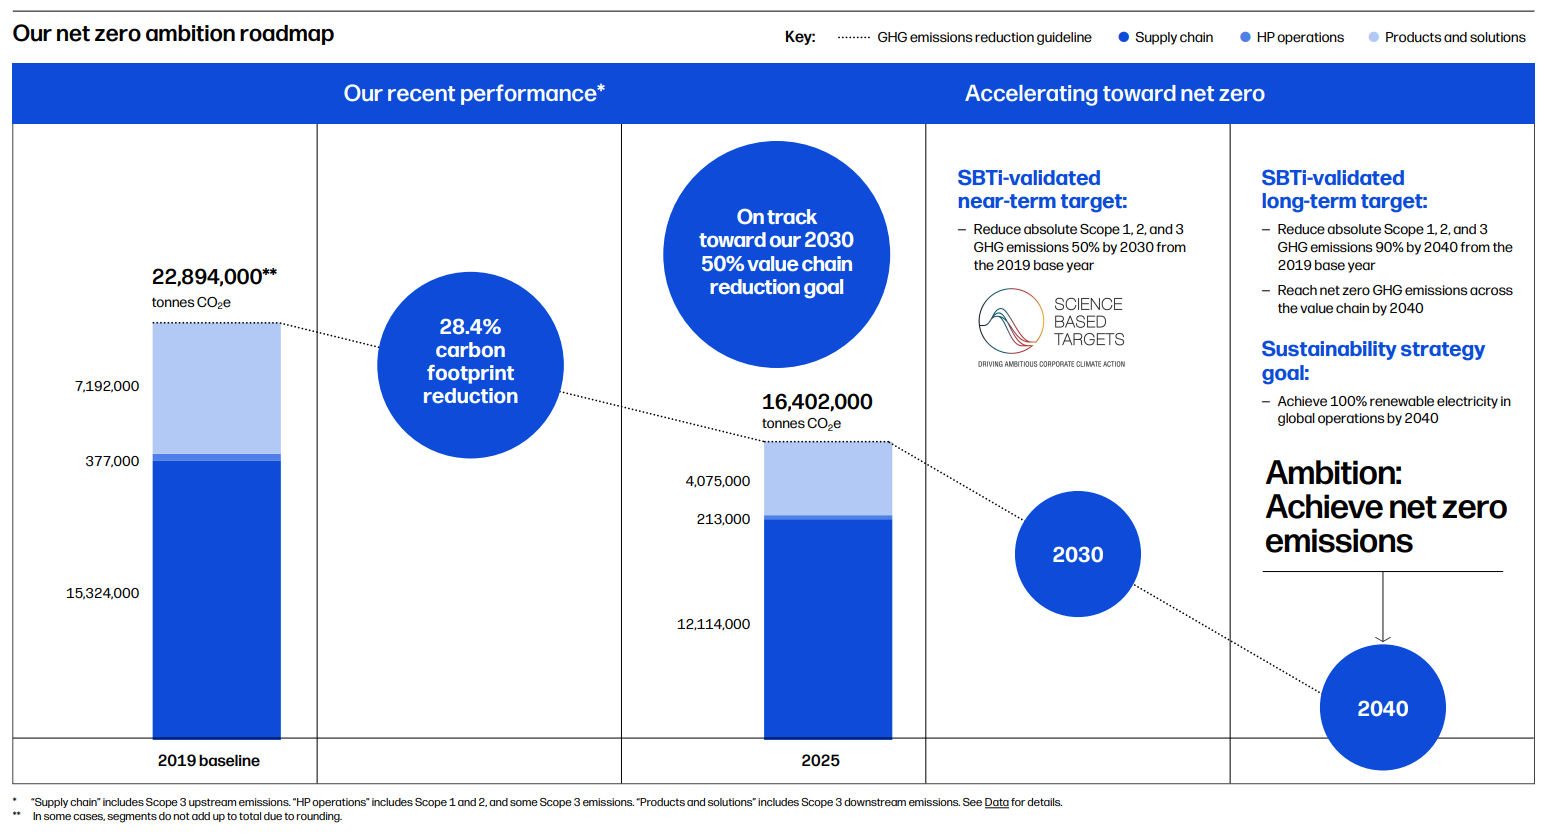1546x836 pixels.
Task: Click the 'Sustainability strategy goal:' heading
Action: click(x=1373, y=361)
